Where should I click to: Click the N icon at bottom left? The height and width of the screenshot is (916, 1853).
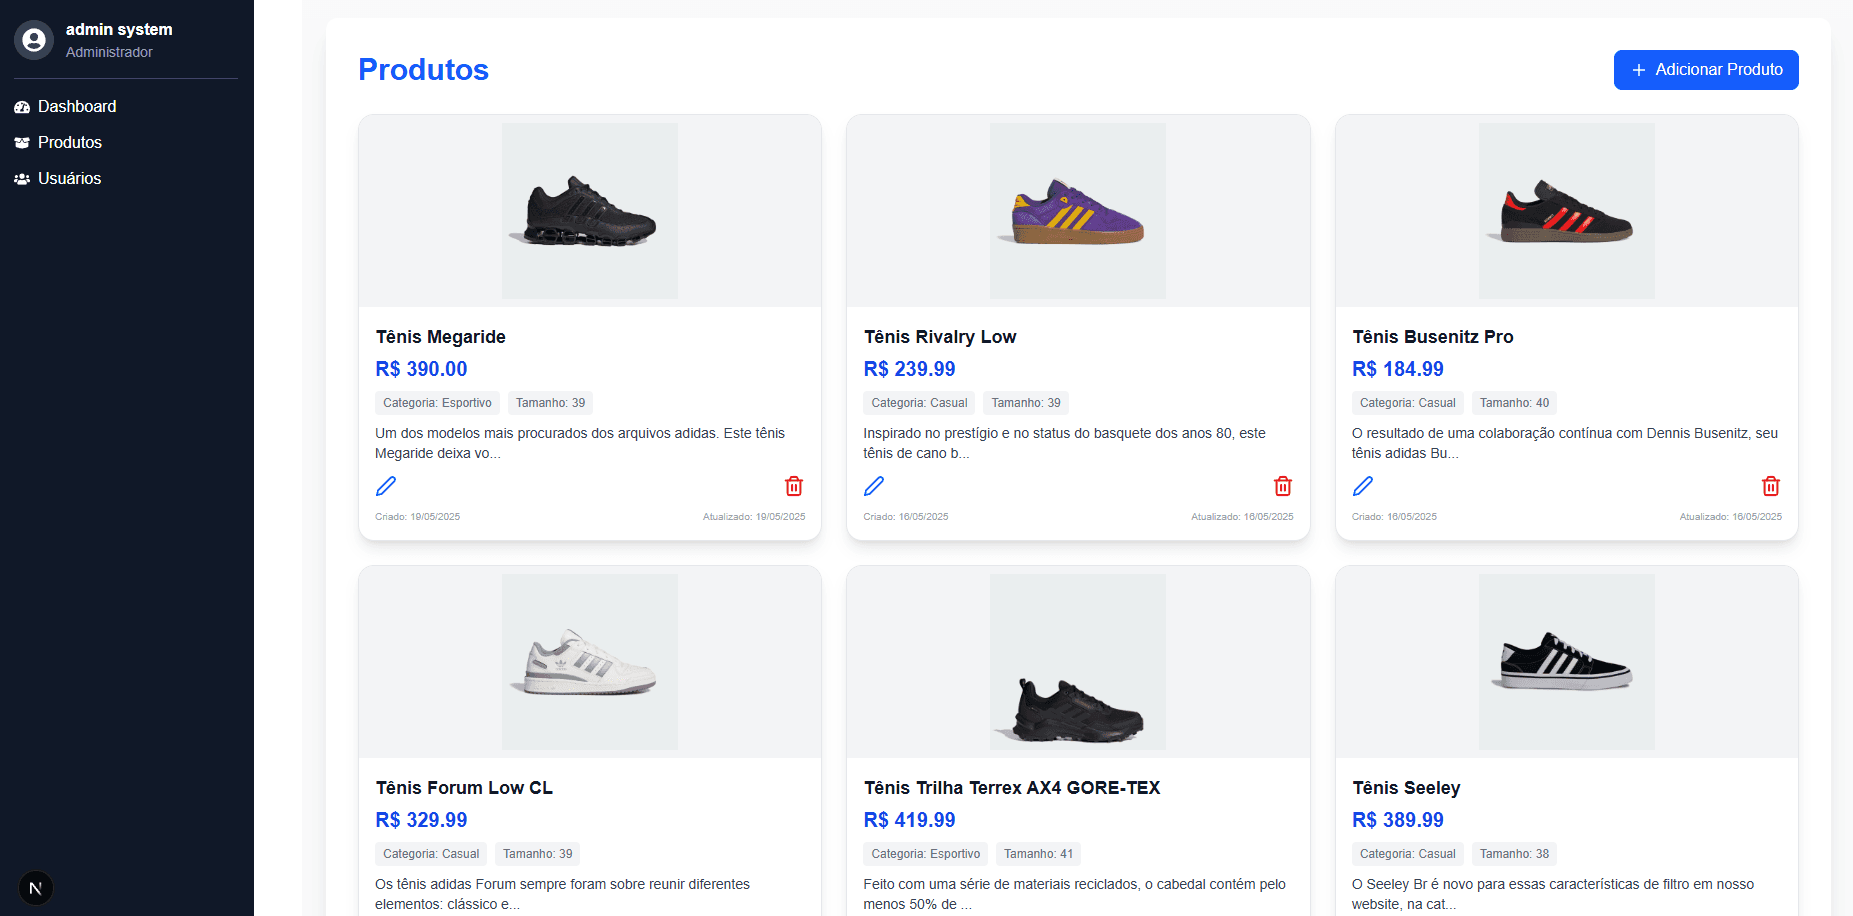pyautogui.click(x=36, y=887)
